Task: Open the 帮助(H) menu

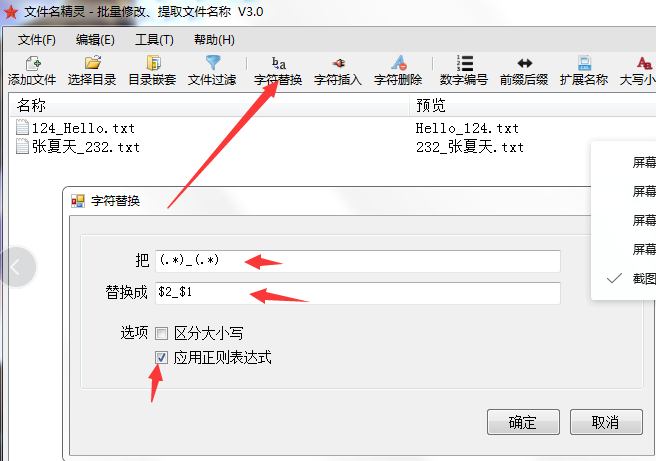Action: click(x=214, y=40)
